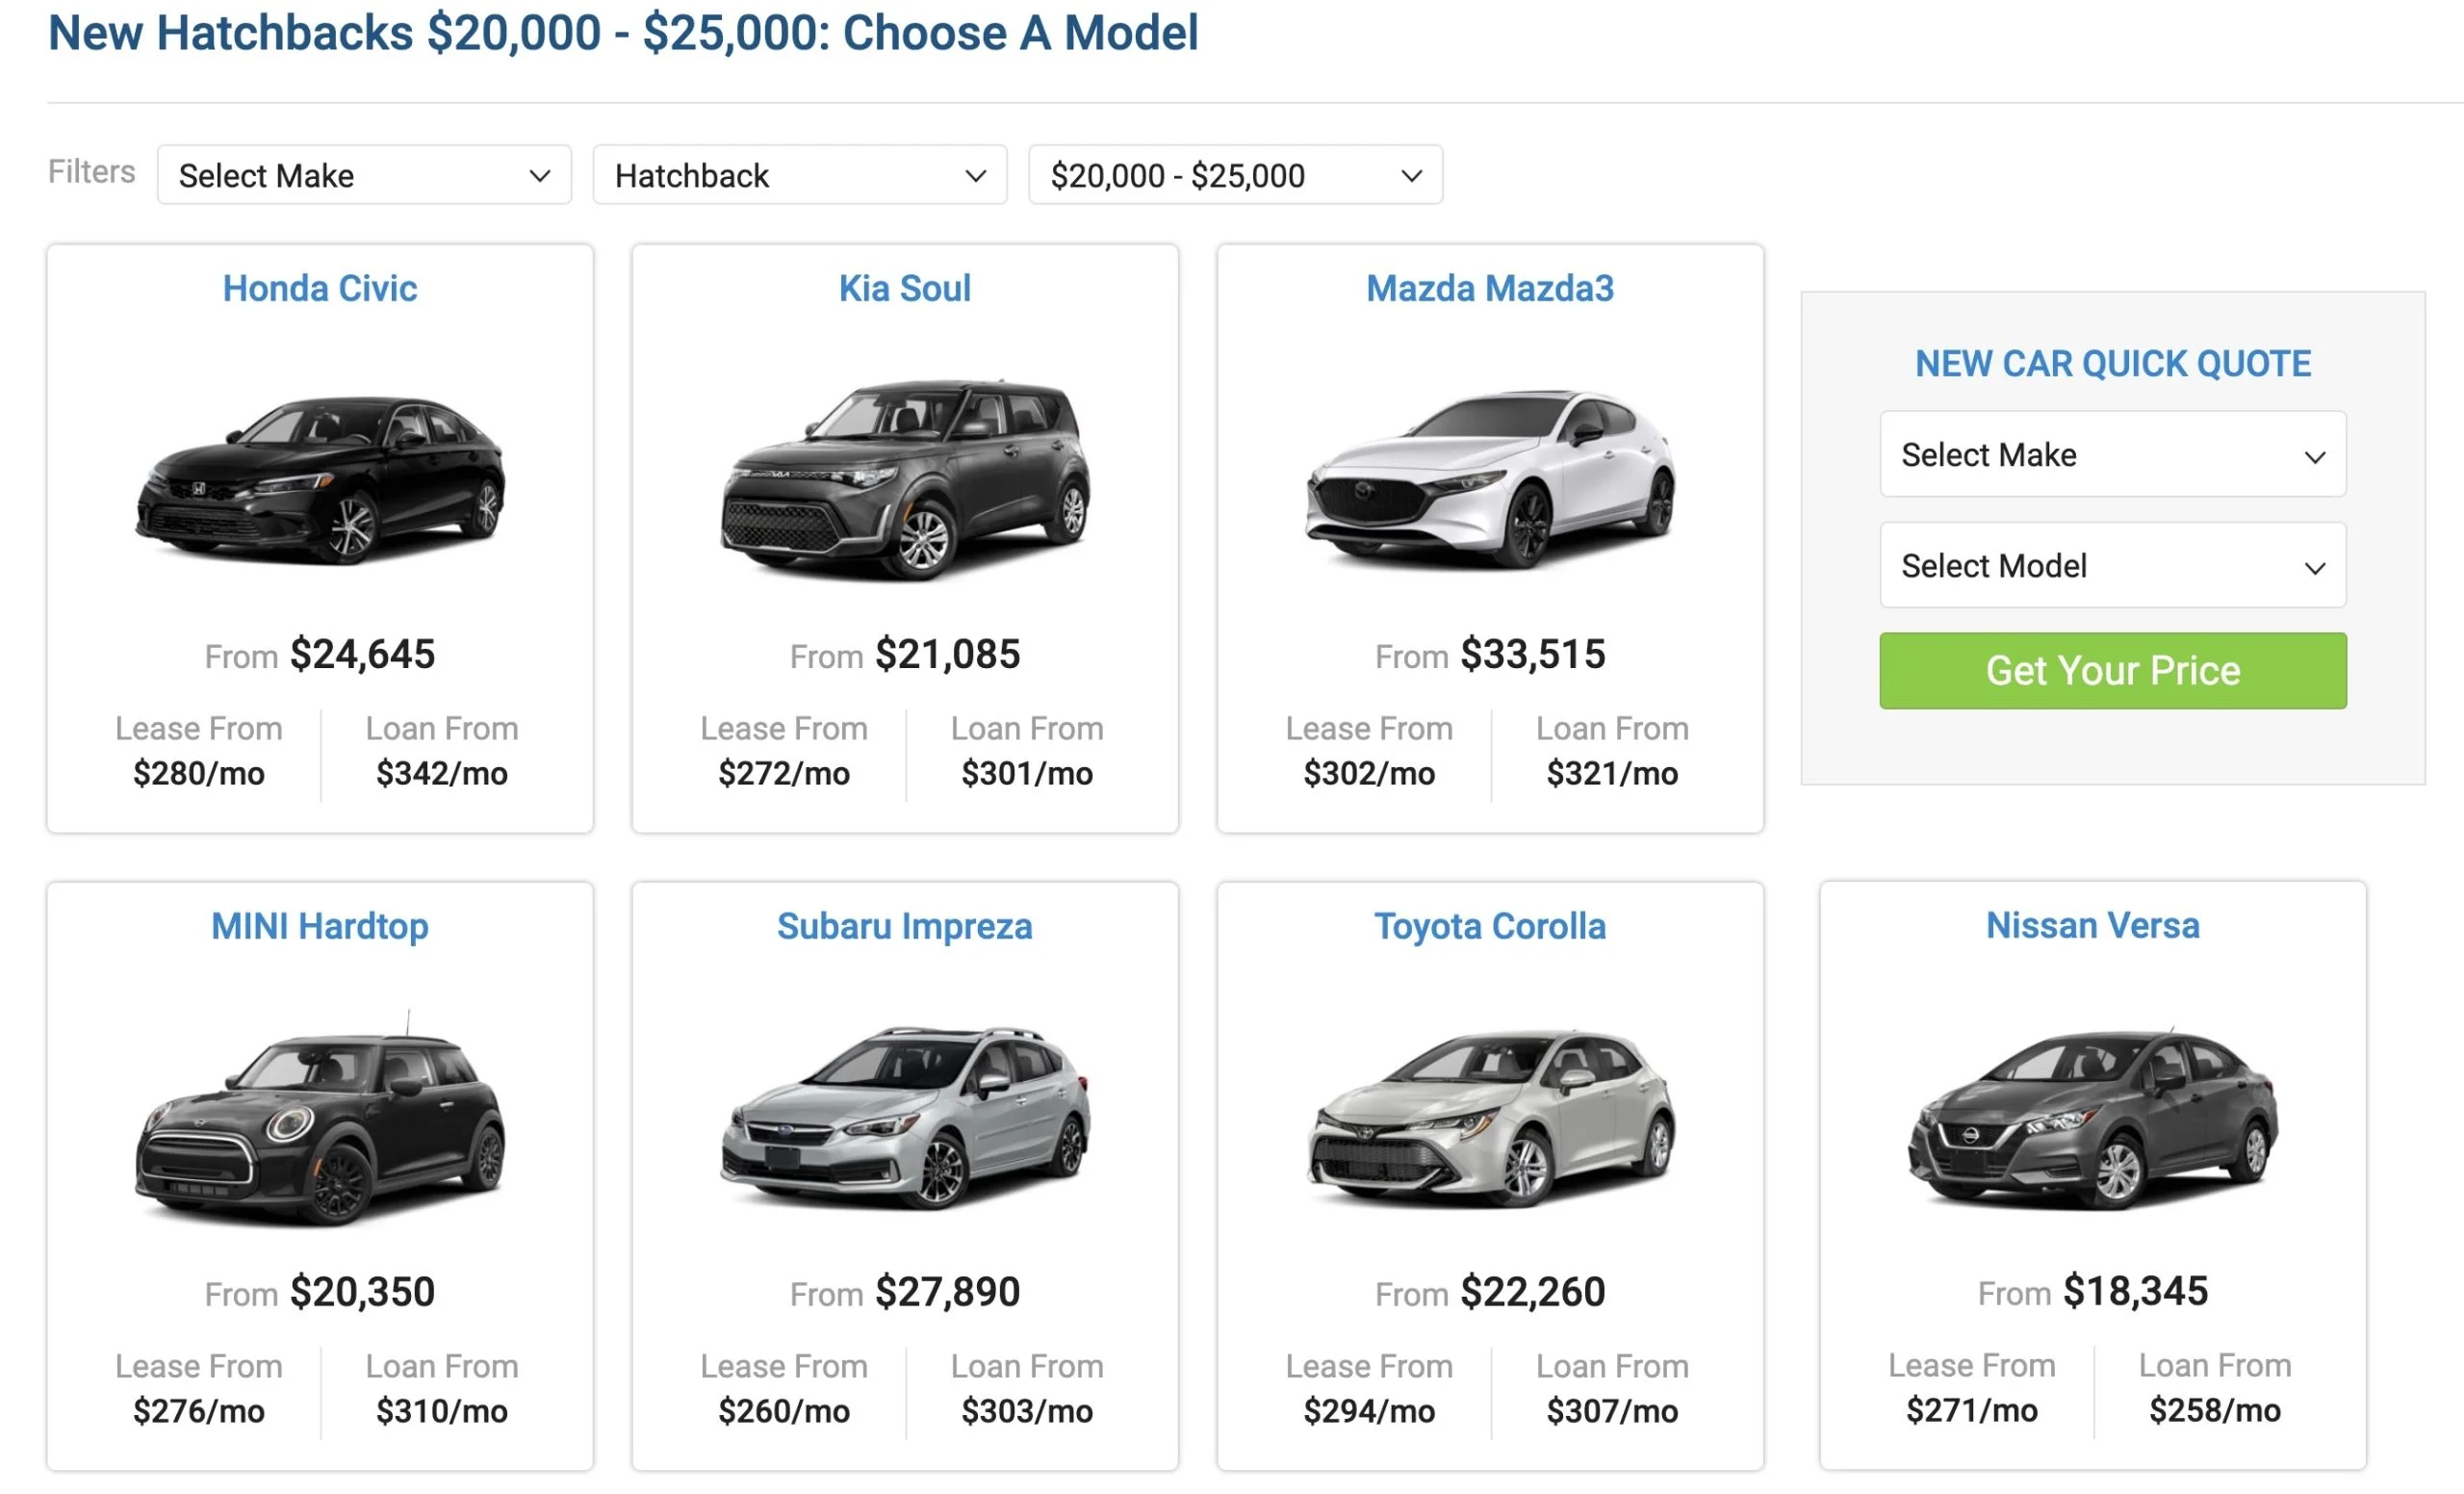Click the Kia Soul price $21,085

tap(948, 654)
